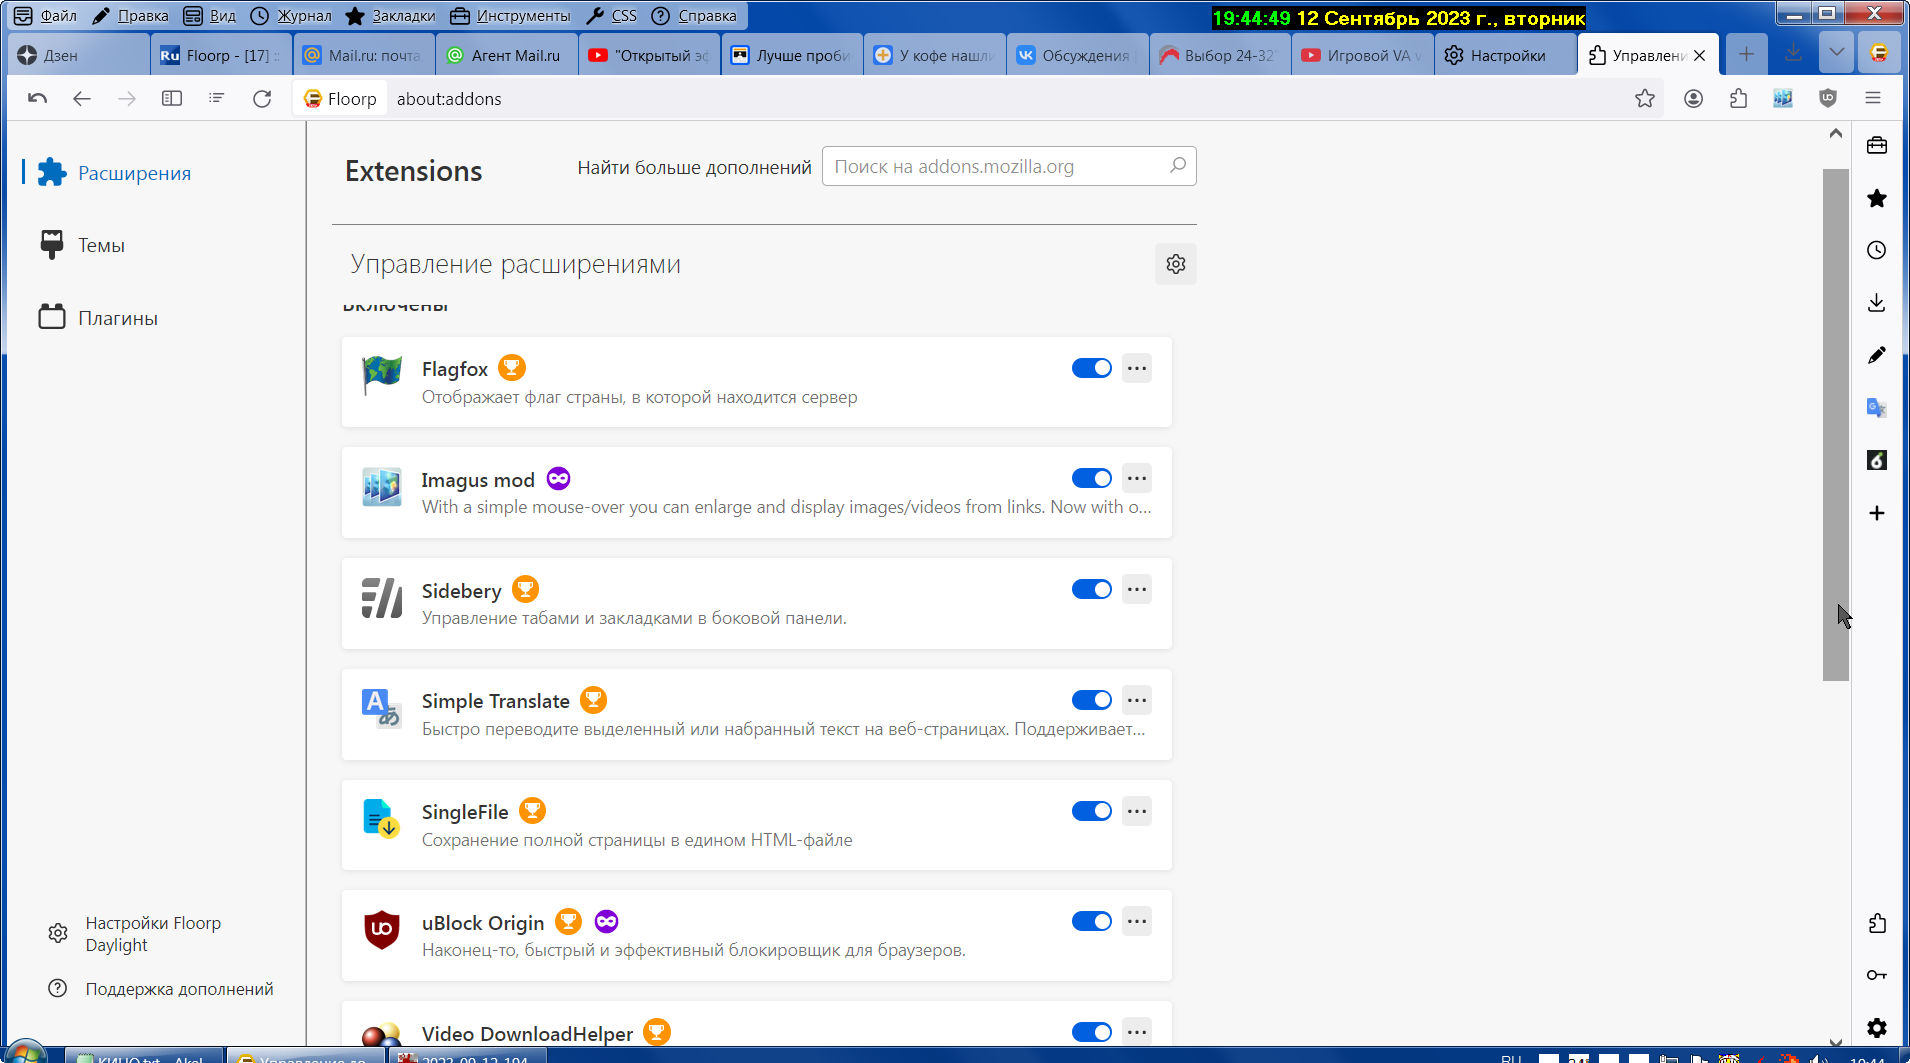Click the forward arrow button
This screenshot has height=1063, width=1910.
click(127, 98)
